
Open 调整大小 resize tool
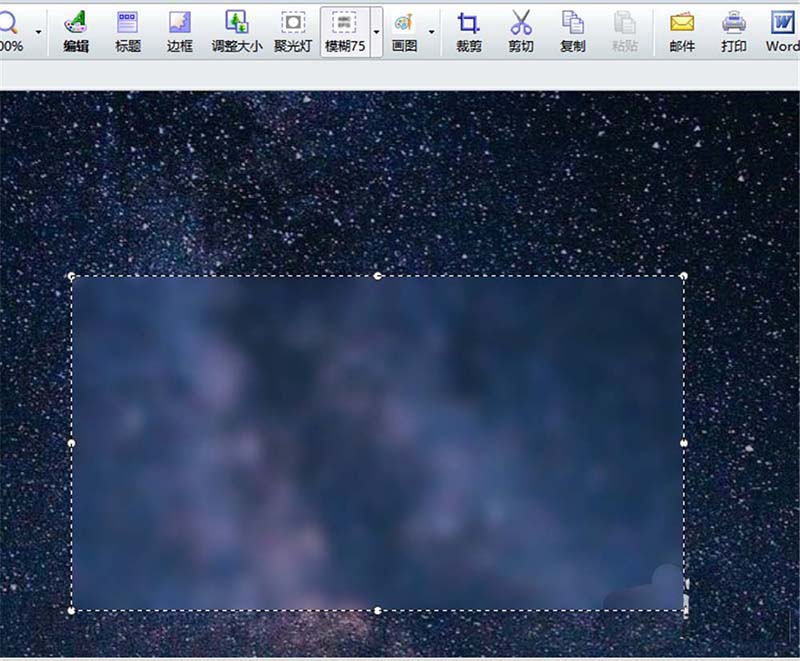click(x=237, y=32)
